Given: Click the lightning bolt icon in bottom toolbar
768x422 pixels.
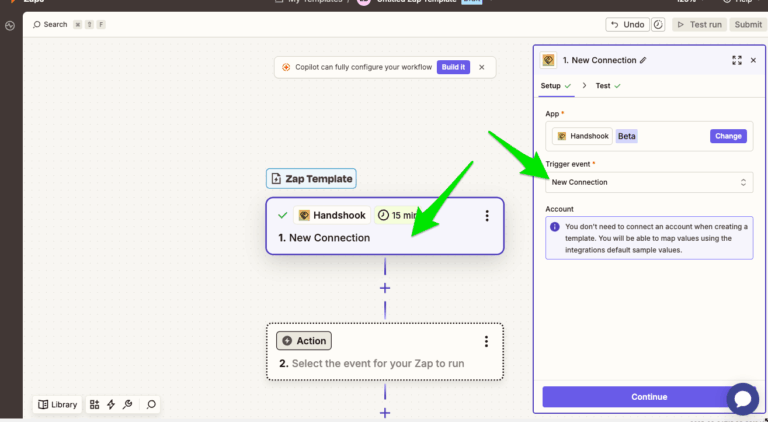Looking at the screenshot, I should 111,404.
